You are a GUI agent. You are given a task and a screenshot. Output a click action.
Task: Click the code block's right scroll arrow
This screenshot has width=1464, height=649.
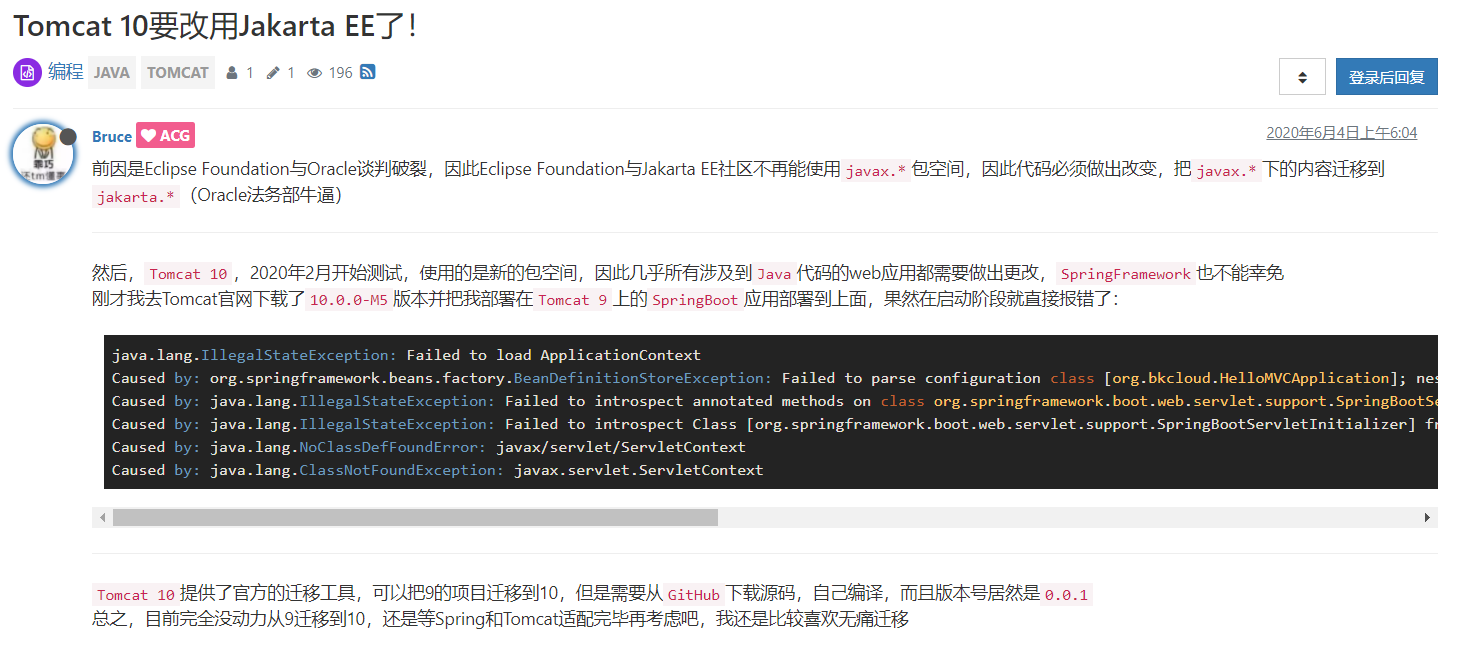1428,517
